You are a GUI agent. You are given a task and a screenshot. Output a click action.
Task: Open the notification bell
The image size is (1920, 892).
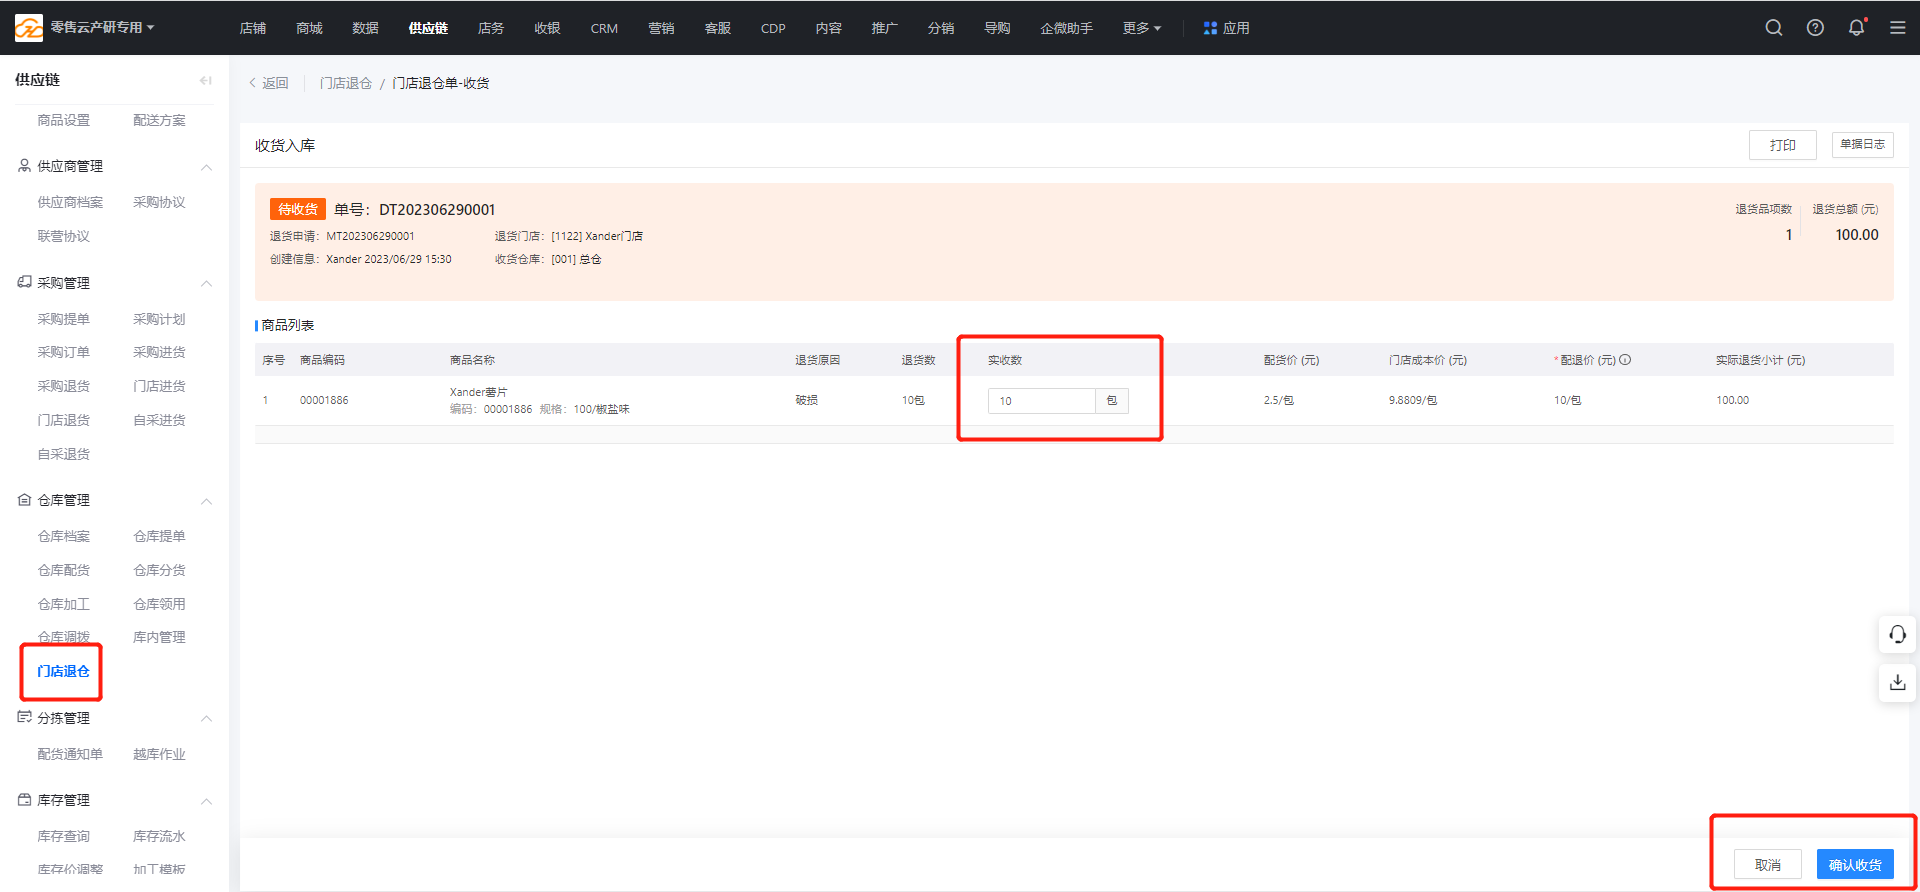(x=1856, y=28)
